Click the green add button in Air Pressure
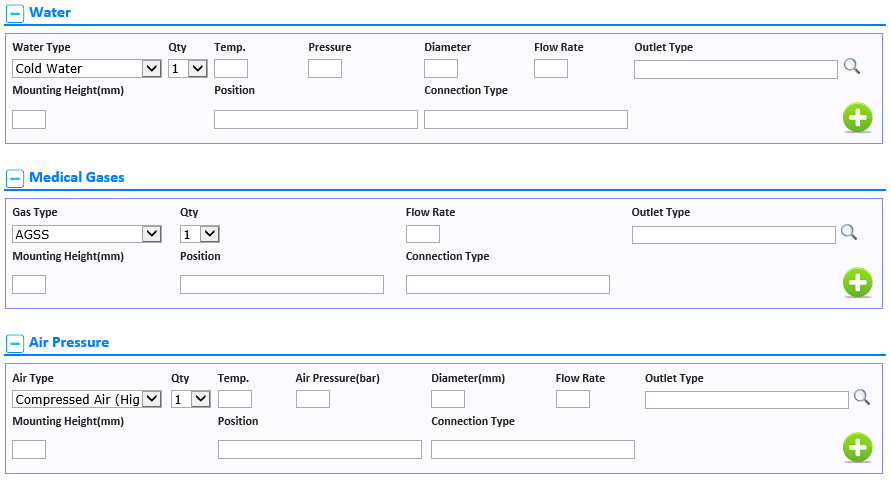891x485 pixels. [x=857, y=448]
